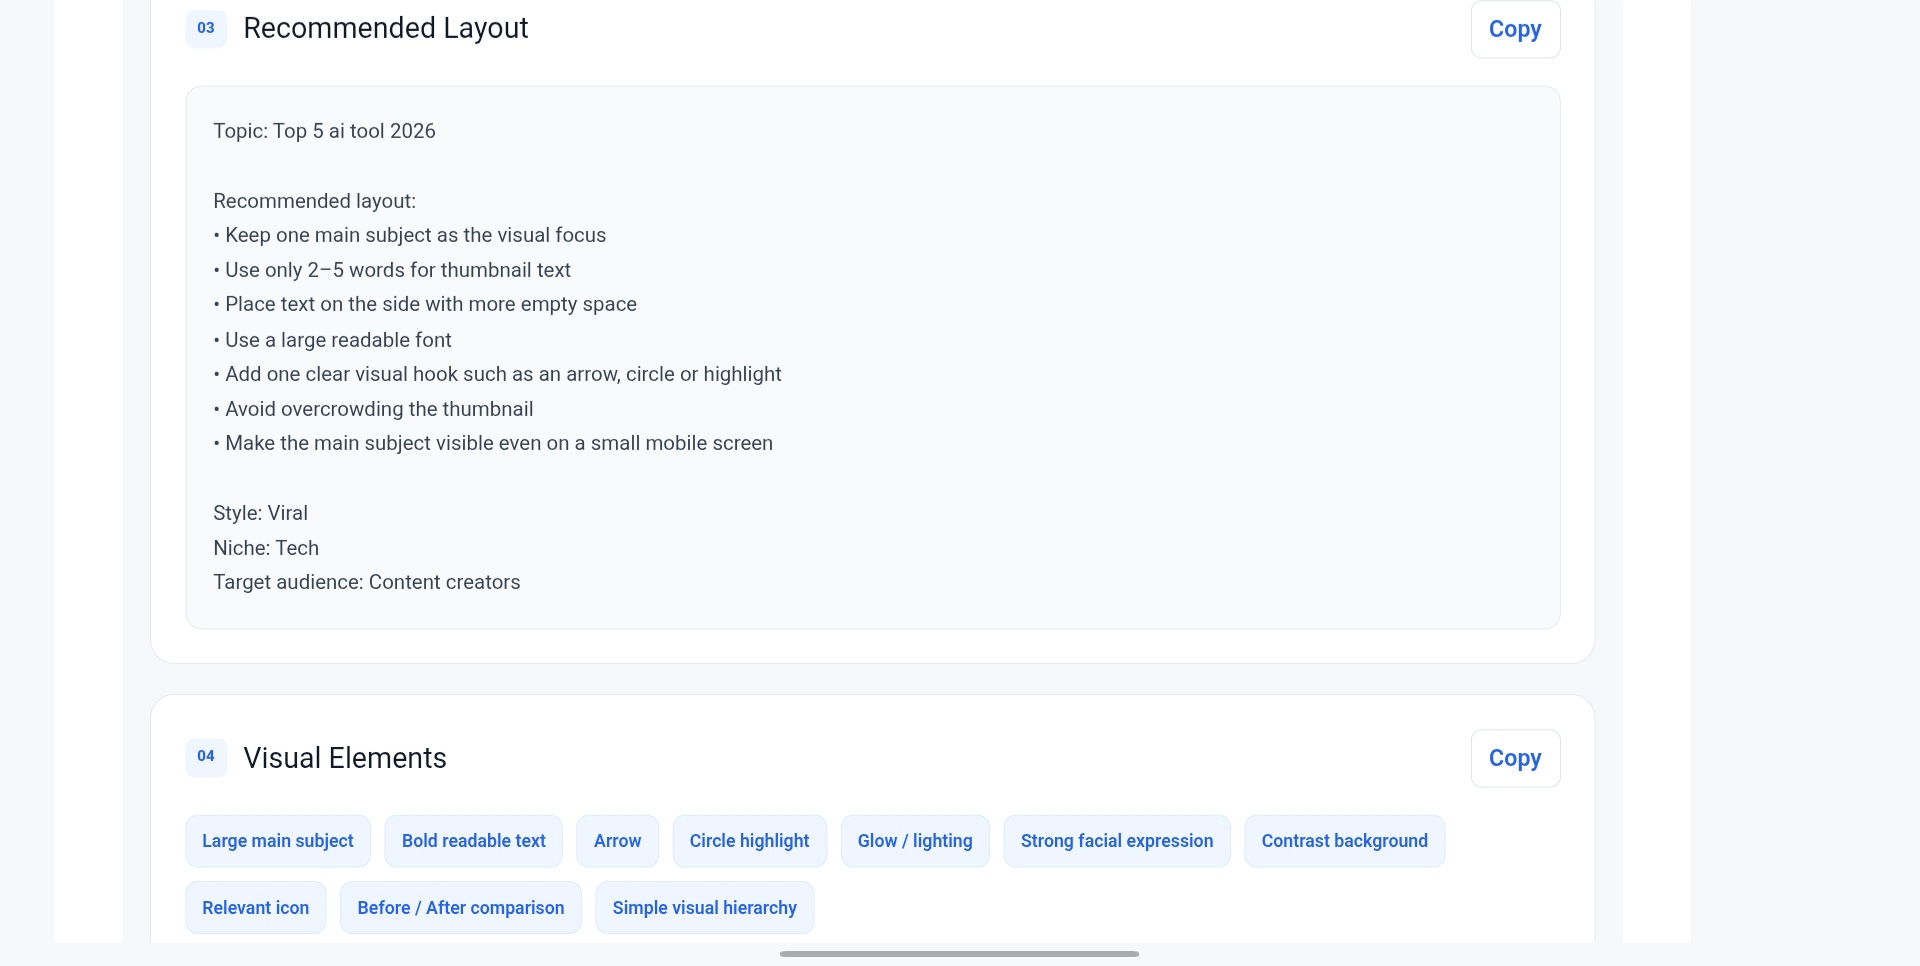The image size is (1920, 966).
Task: Click 'Place text on the side' bullet
Action: [425, 304]
